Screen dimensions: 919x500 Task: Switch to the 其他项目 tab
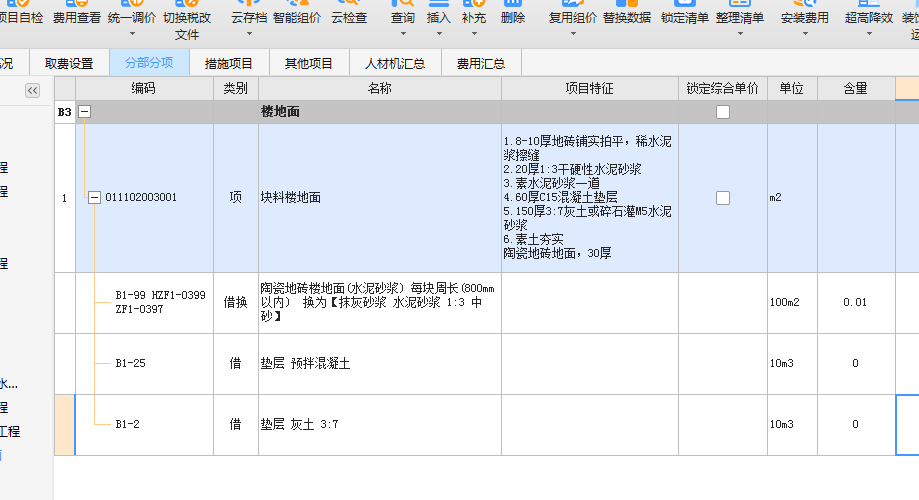(309, 63)
